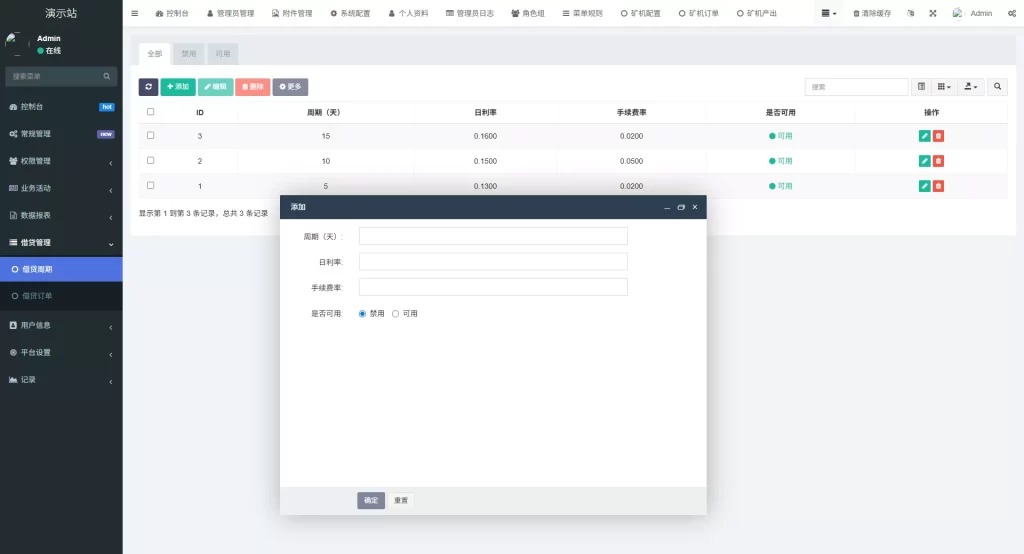Image resolution: width=1024 pixels, height=554 pixels.
Task: Click the search icon in sidebar menu search
Action: pyautogui.click(x=106, y=76)
